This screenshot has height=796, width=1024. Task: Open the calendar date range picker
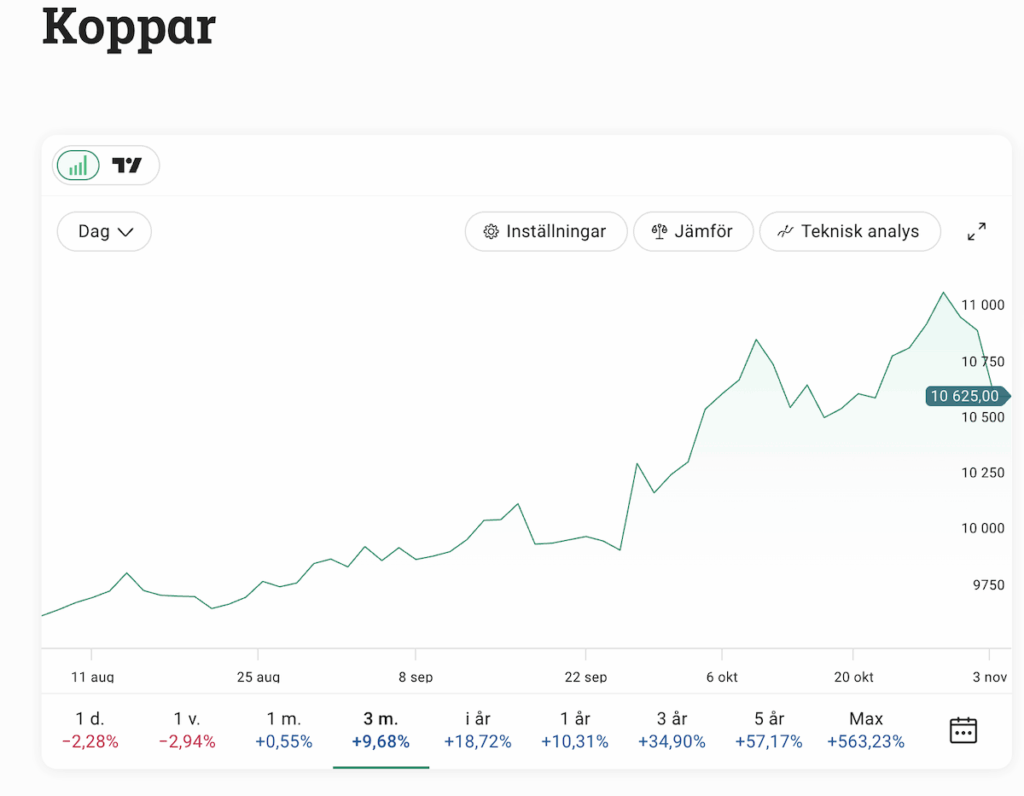[962, 730]
